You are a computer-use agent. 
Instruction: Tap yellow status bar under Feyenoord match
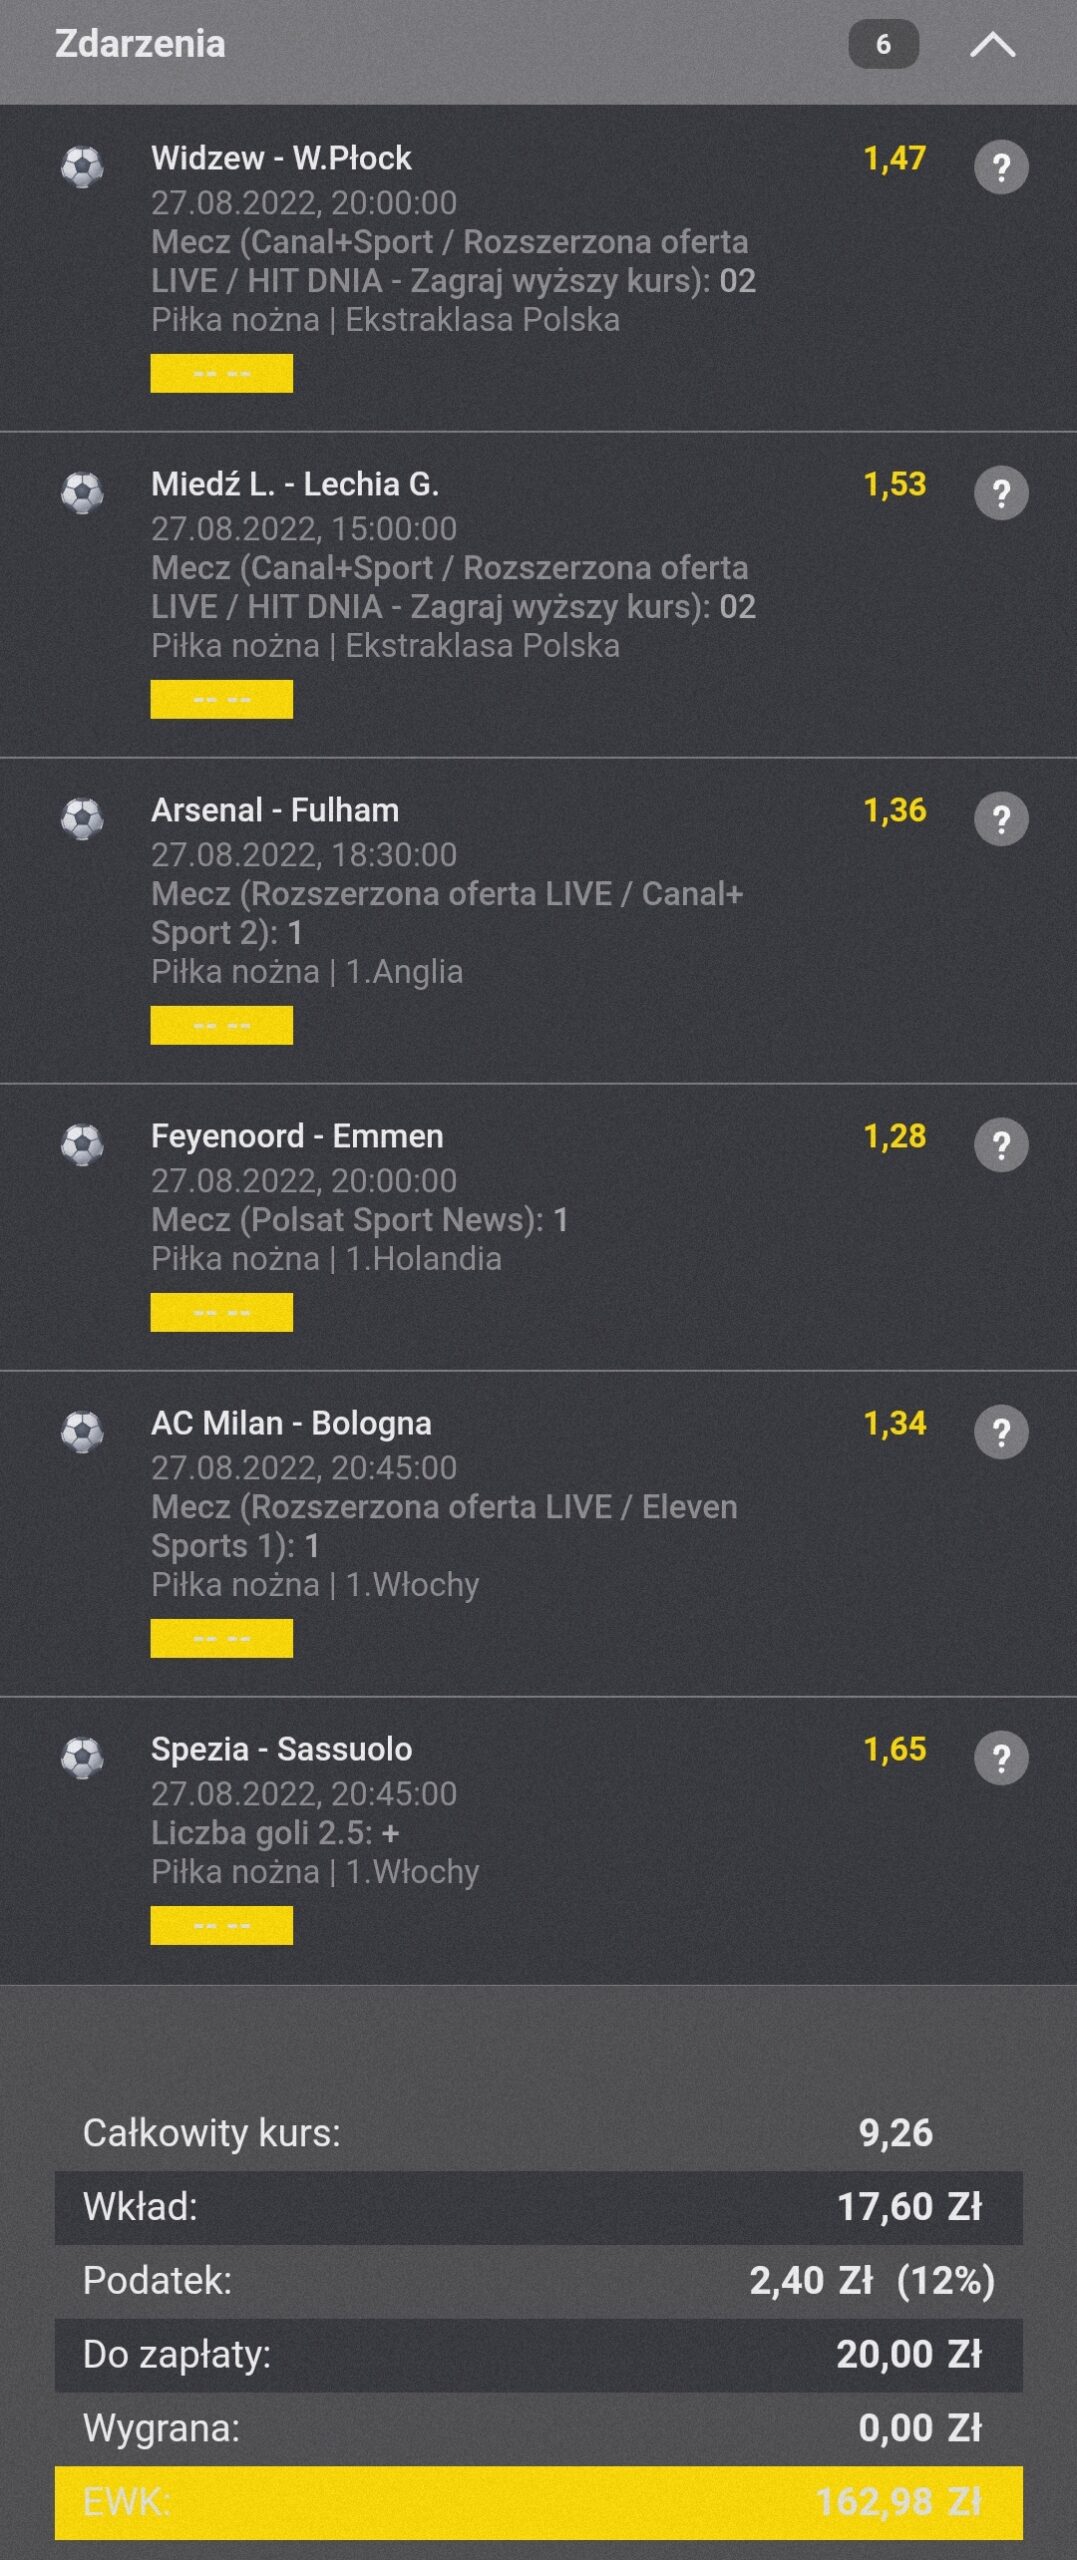(x=221, y=1312)
